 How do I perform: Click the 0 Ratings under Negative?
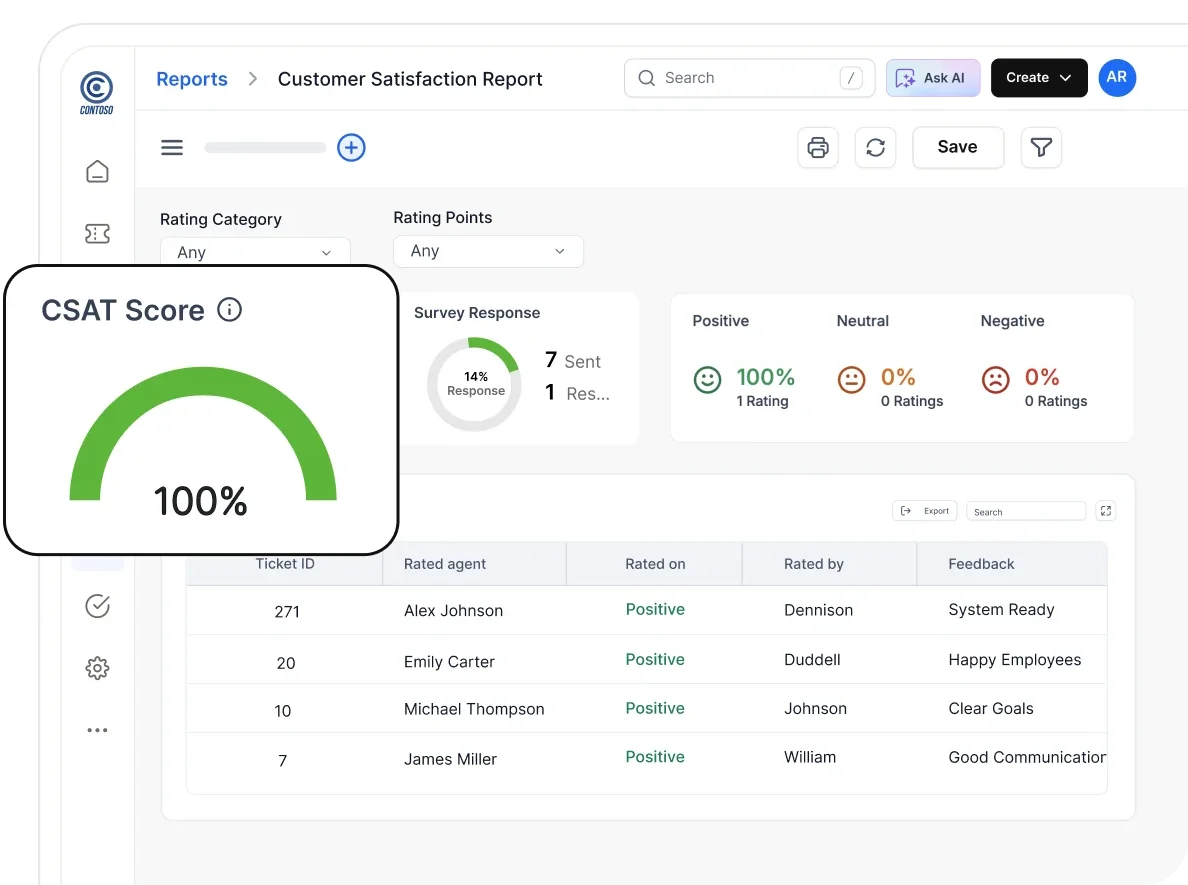[1055, 401]
